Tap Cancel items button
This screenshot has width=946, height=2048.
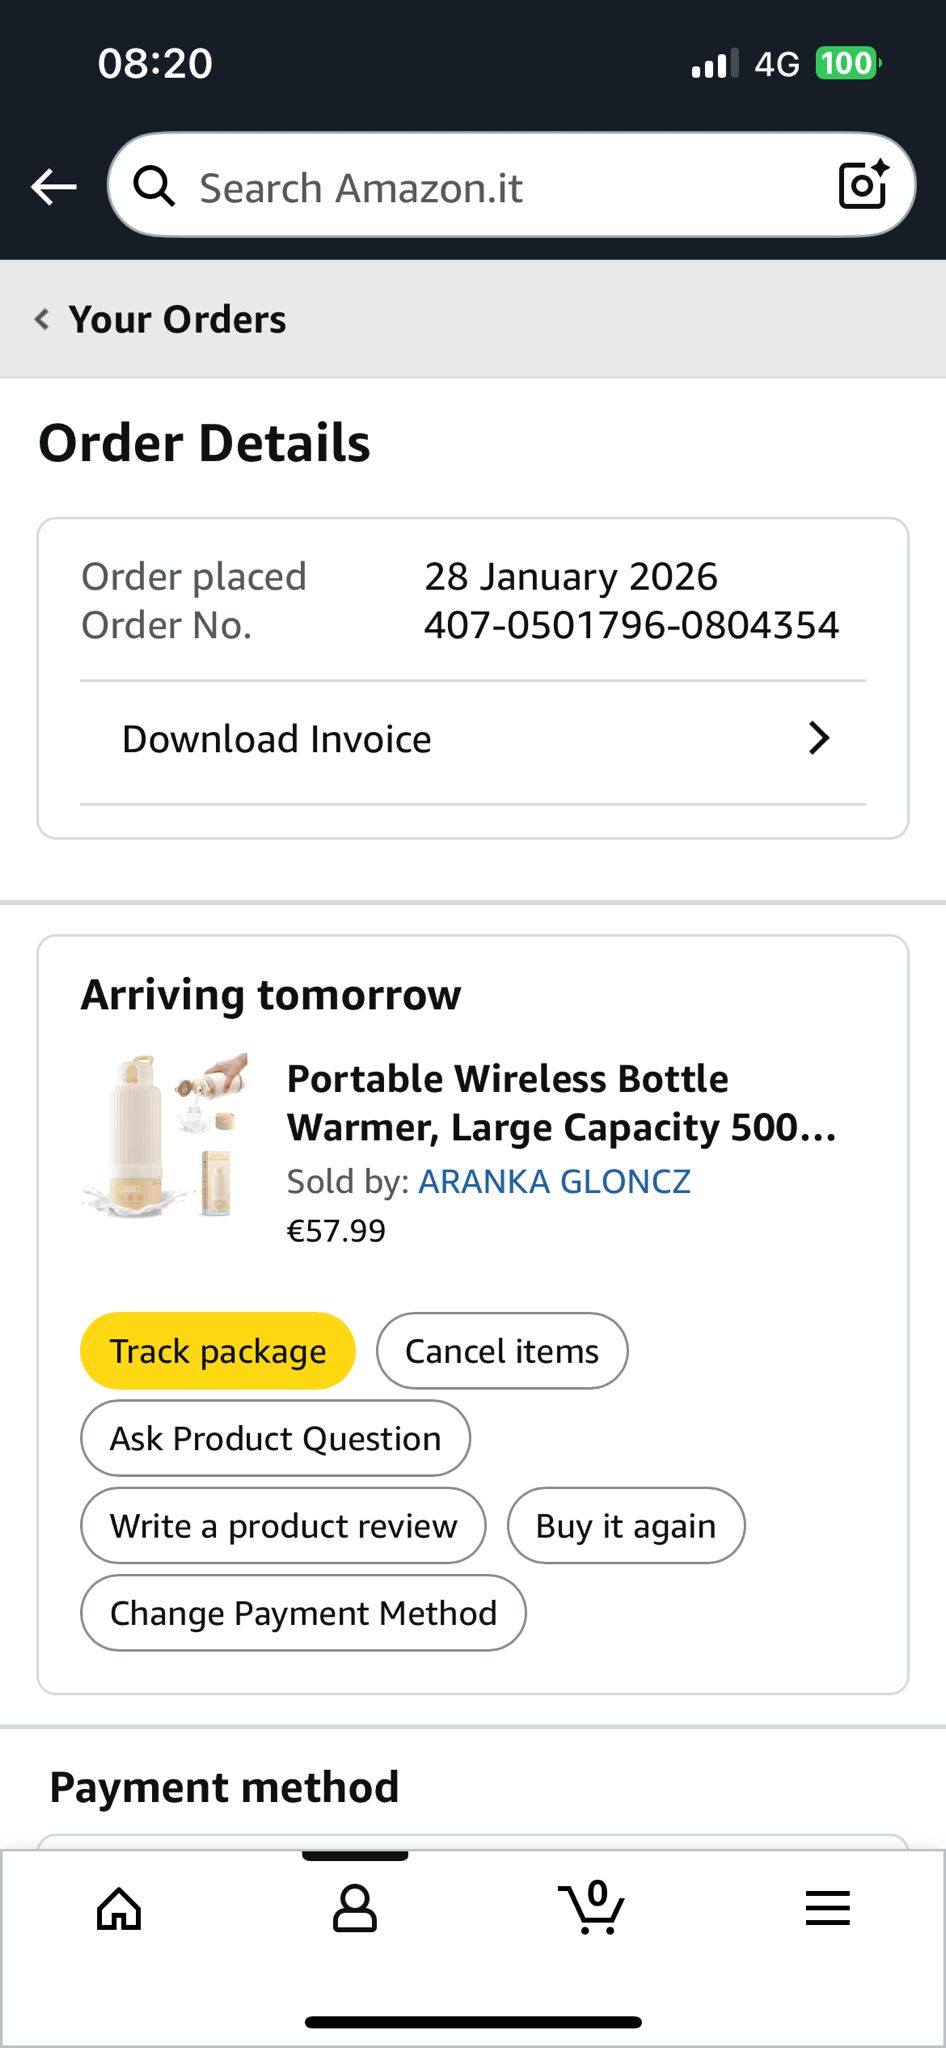(502, 1351)
